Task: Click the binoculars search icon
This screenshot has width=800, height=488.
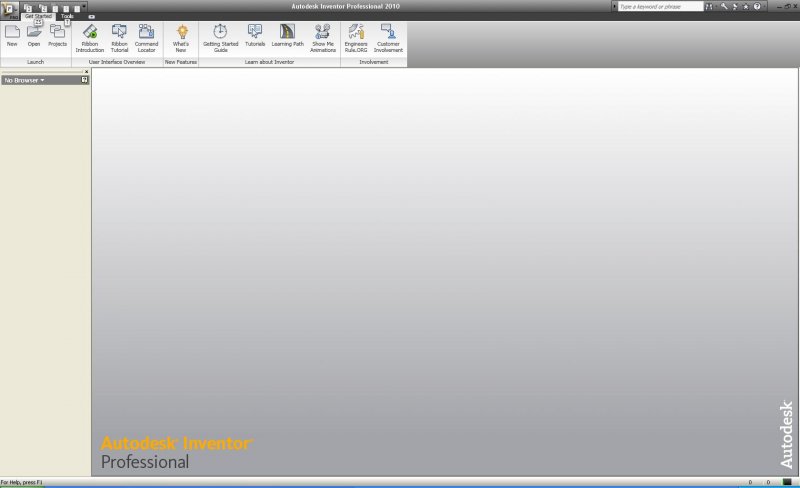Action: tap(709, 6)
